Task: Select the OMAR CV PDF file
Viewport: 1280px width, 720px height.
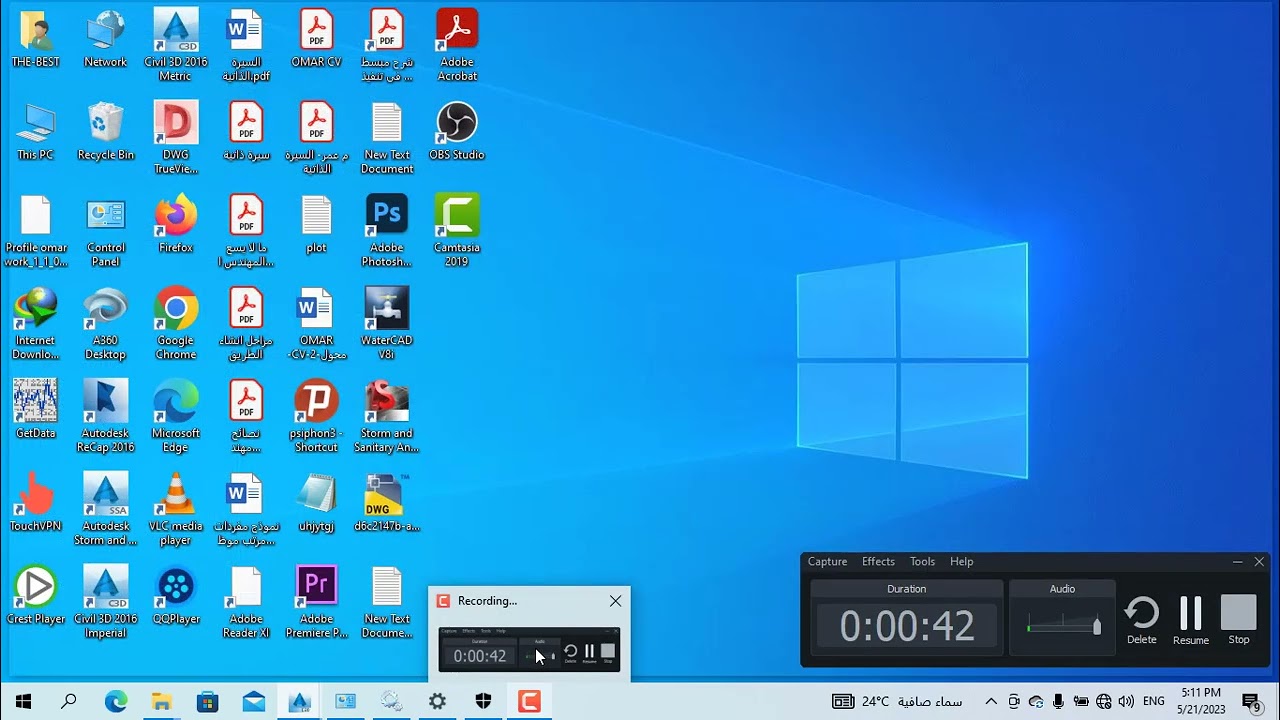Action: 316,38
